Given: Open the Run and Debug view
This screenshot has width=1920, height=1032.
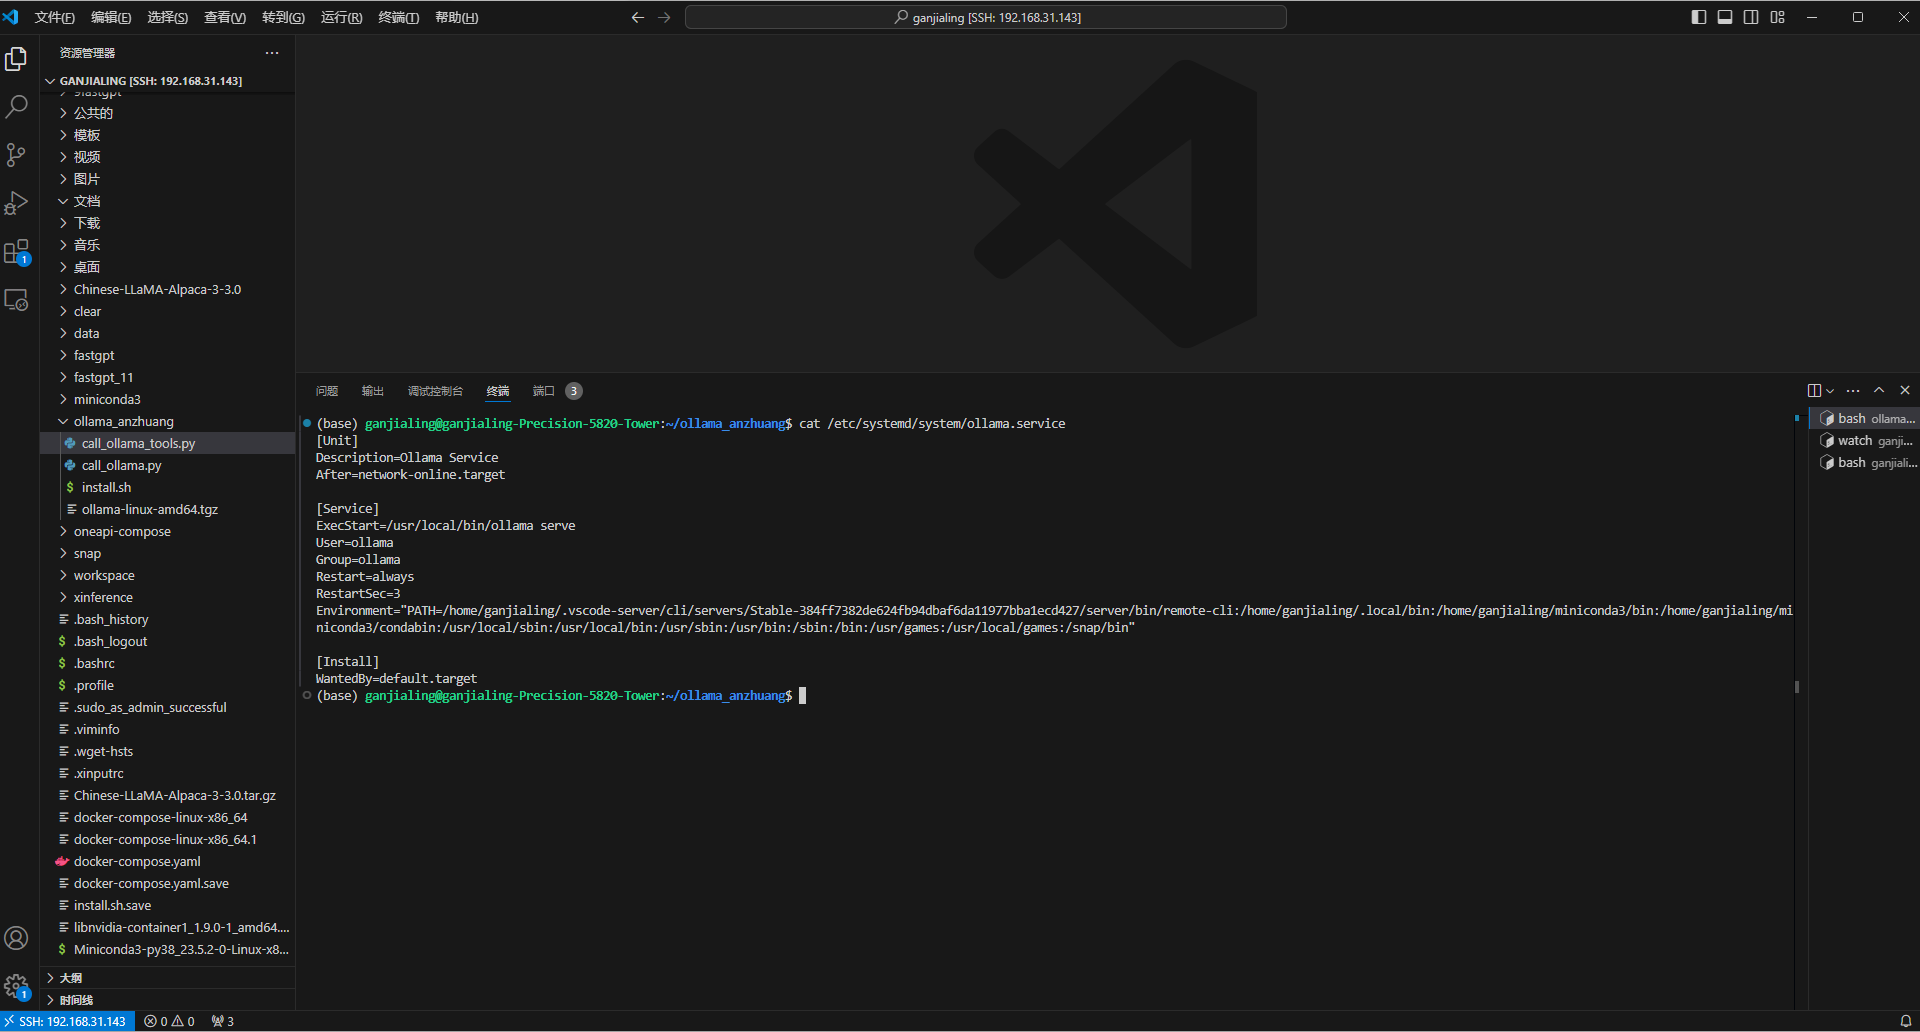Looking at the screenshot, I should [16, 203].
